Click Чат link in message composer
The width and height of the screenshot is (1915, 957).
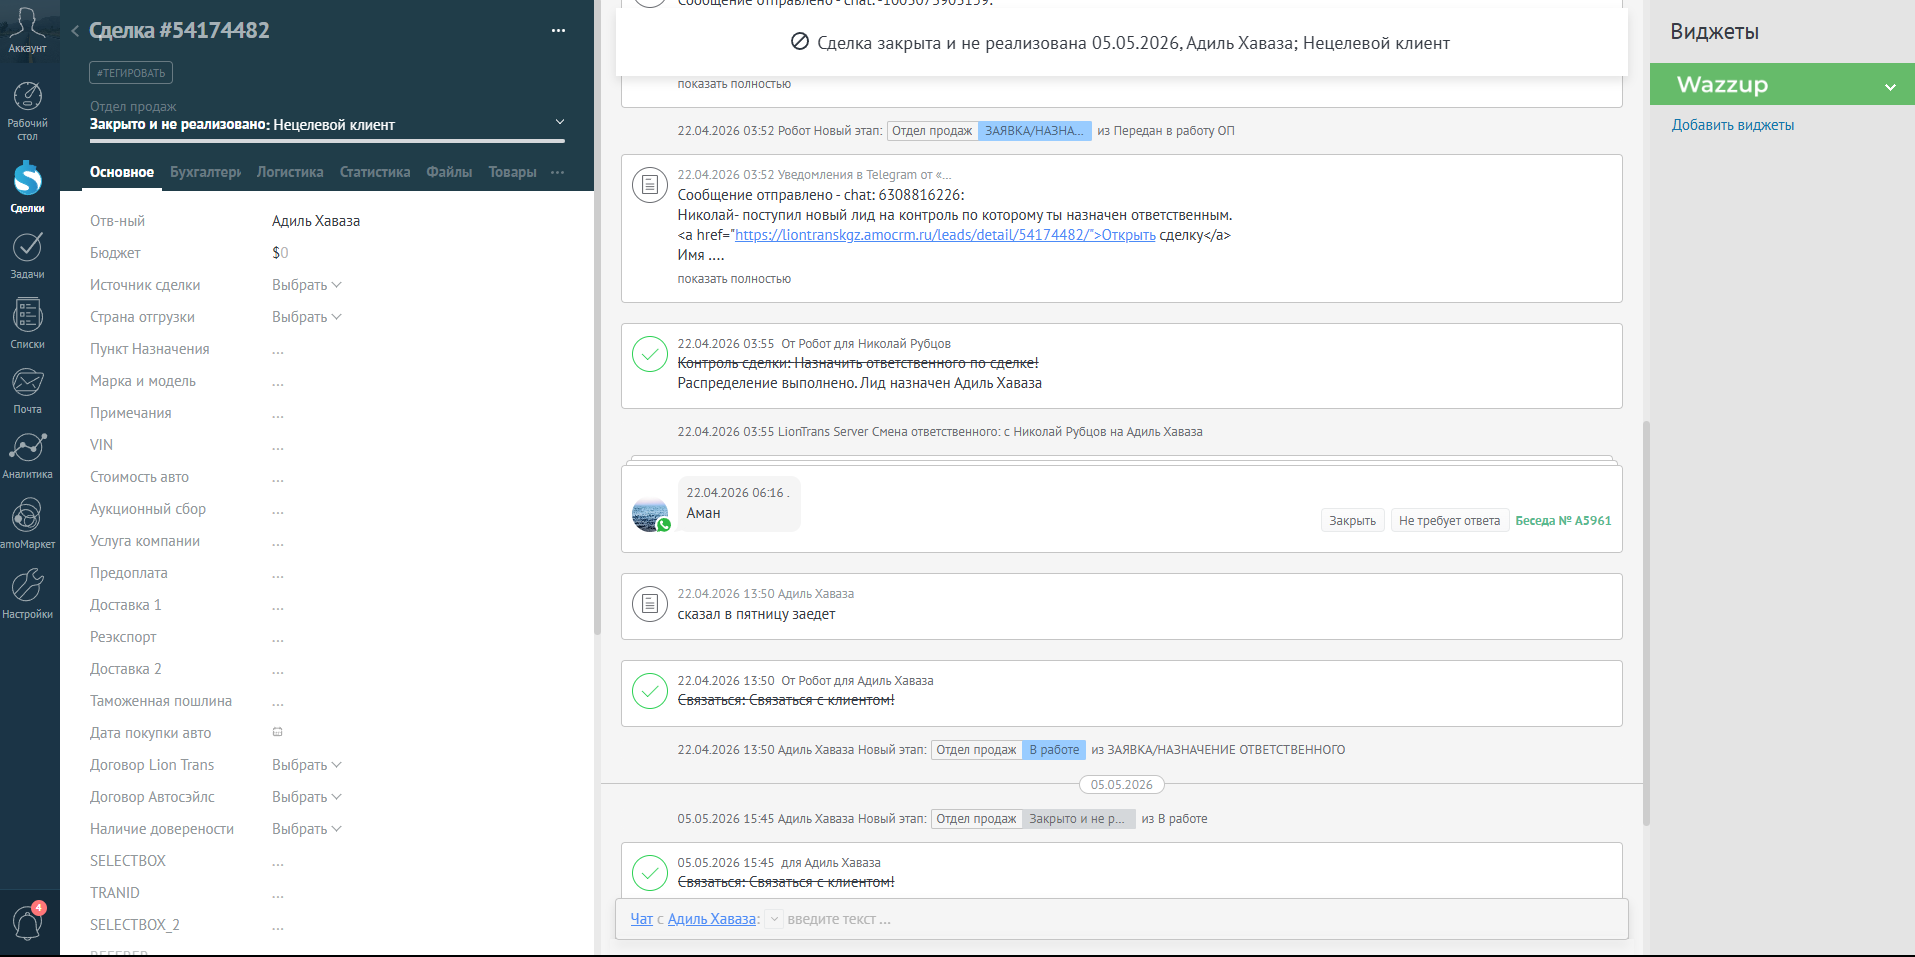641,919
